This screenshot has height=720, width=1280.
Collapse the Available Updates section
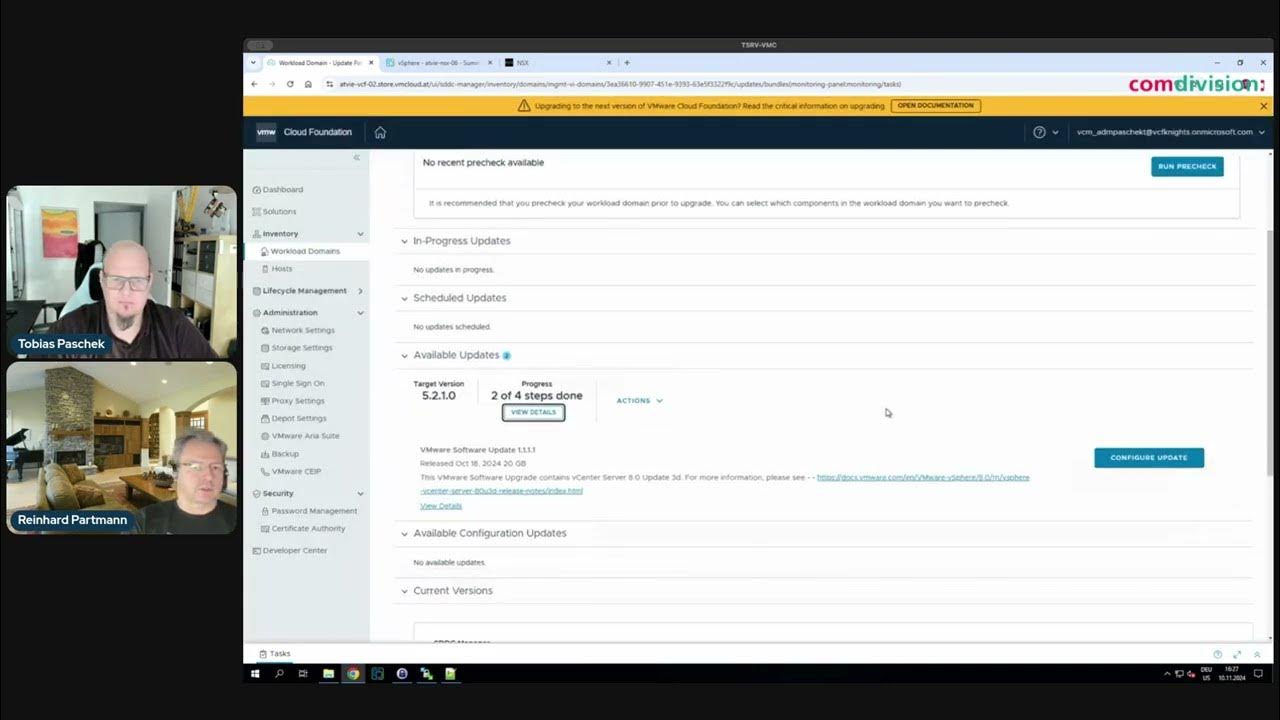click(404, 355)
